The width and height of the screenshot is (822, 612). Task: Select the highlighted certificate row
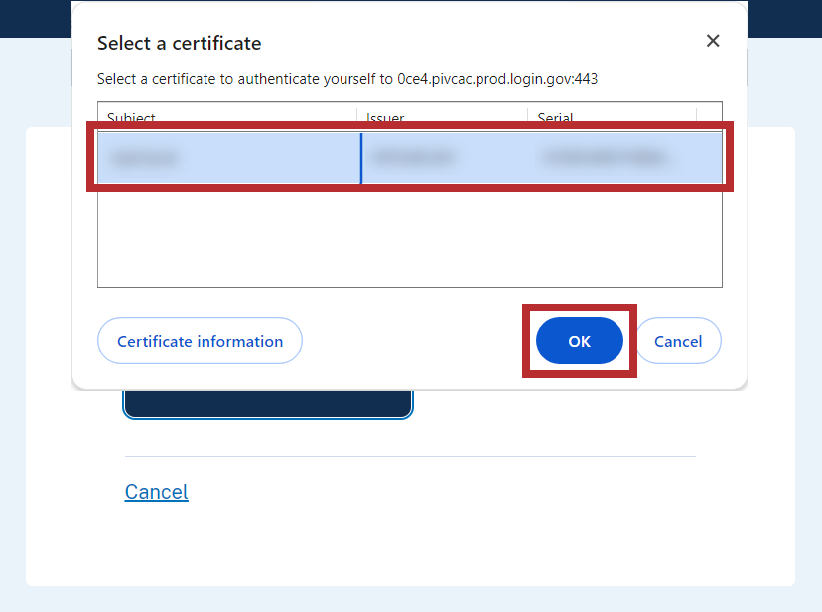[410, 157]
